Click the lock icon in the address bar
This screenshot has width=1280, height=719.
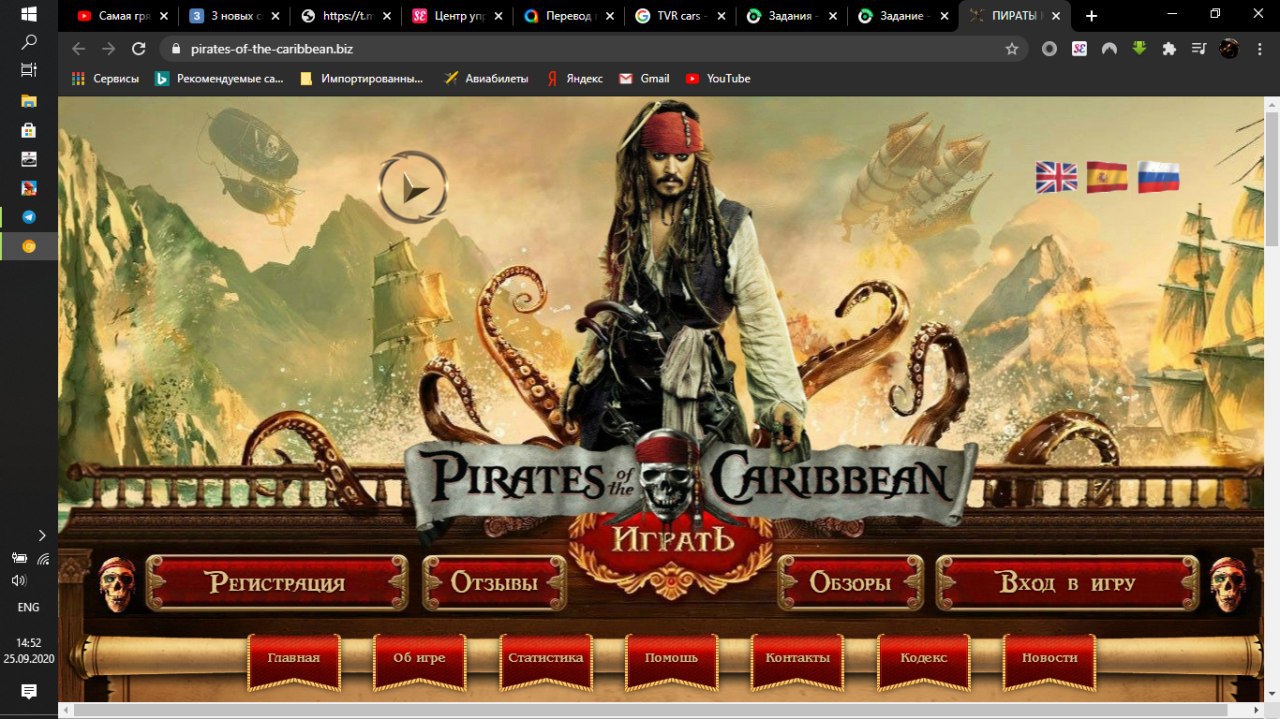(177, 48)
